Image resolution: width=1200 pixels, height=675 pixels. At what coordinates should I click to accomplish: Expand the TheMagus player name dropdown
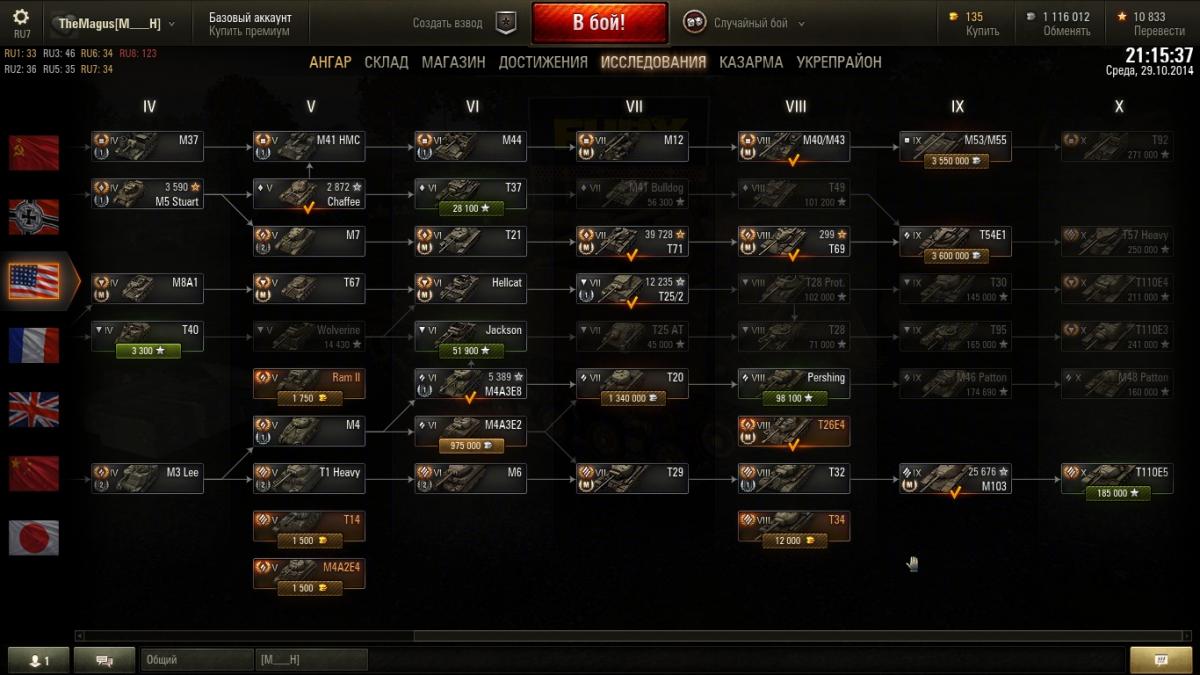tap(117, 23)
